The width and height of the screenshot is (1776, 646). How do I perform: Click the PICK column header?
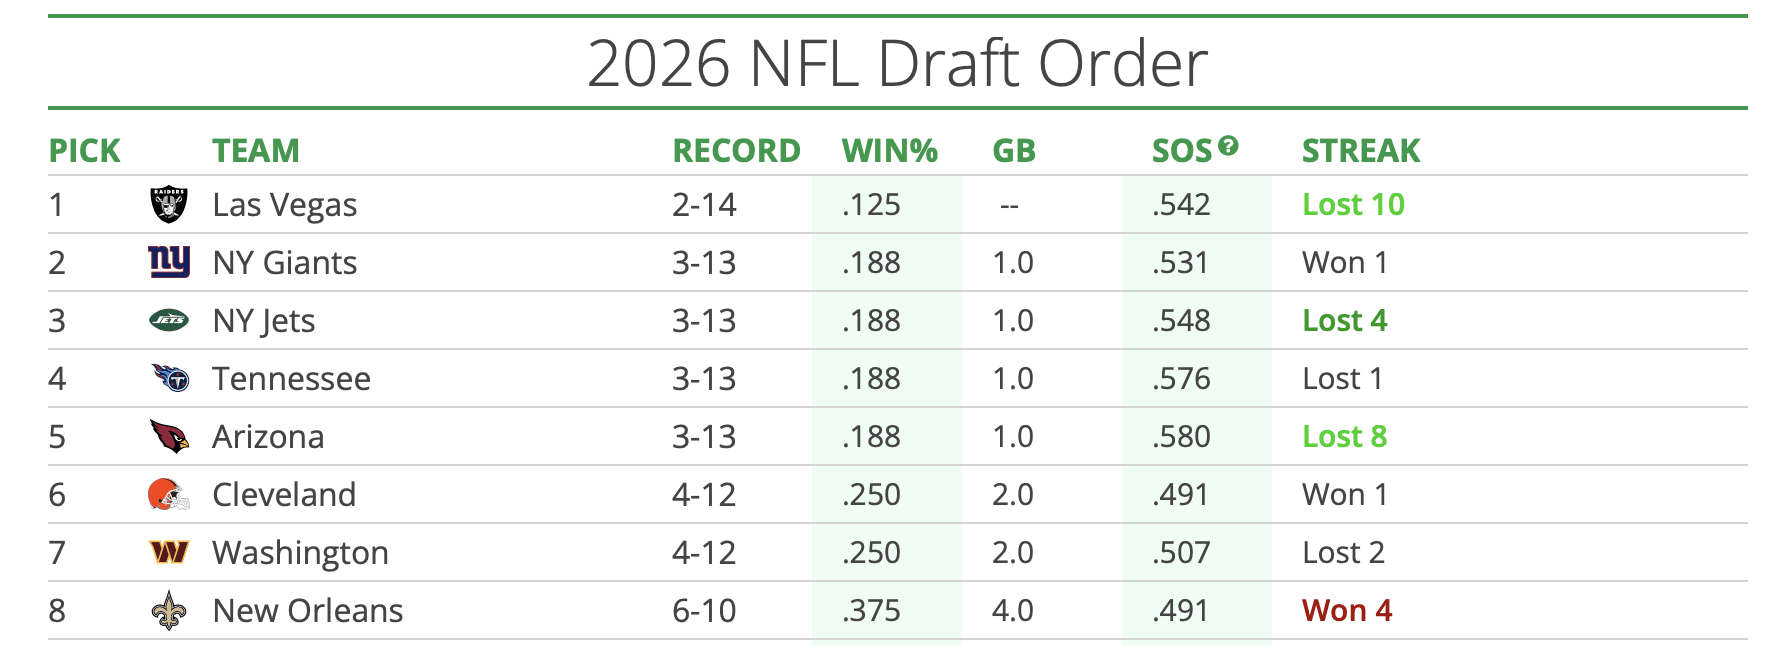tap(84, 151)
